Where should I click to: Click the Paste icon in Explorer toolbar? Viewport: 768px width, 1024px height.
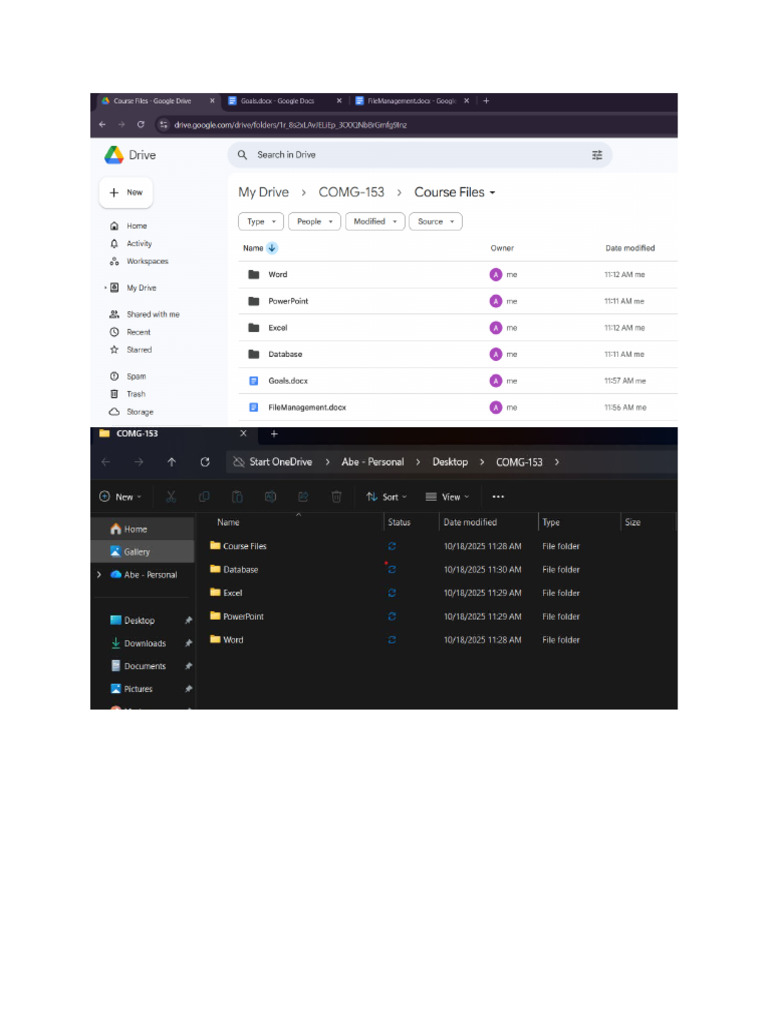(x=237, y=497)
